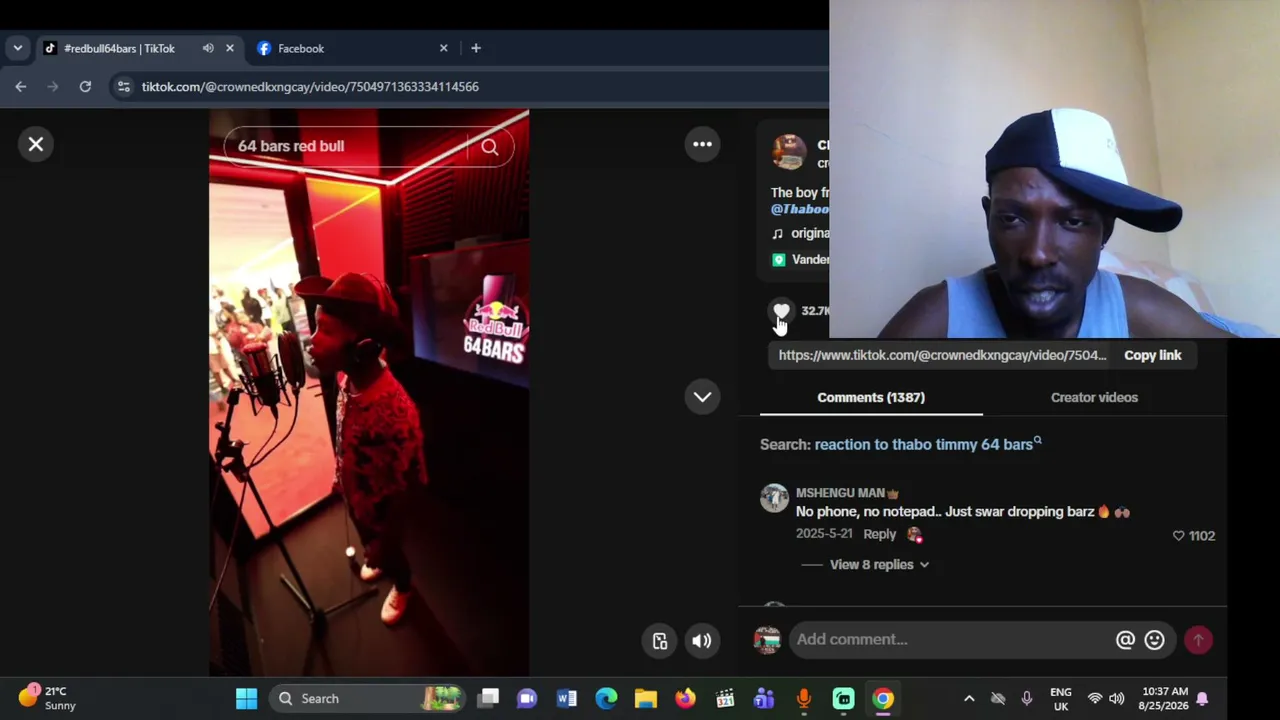Open the clapperboard media player taskbar icon
The width and height of the screenshot is (1280, 720).
(725, 699)
